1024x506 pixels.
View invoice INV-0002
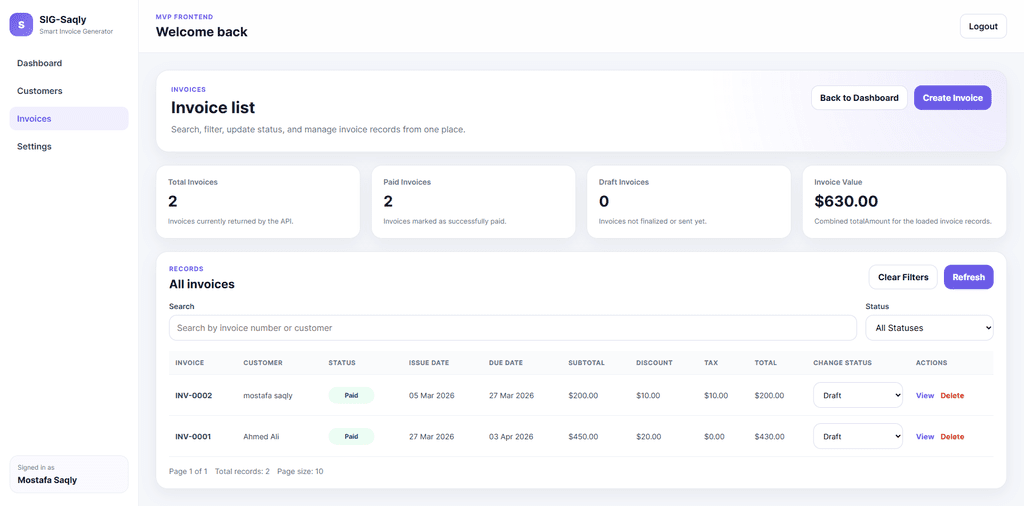925,396
